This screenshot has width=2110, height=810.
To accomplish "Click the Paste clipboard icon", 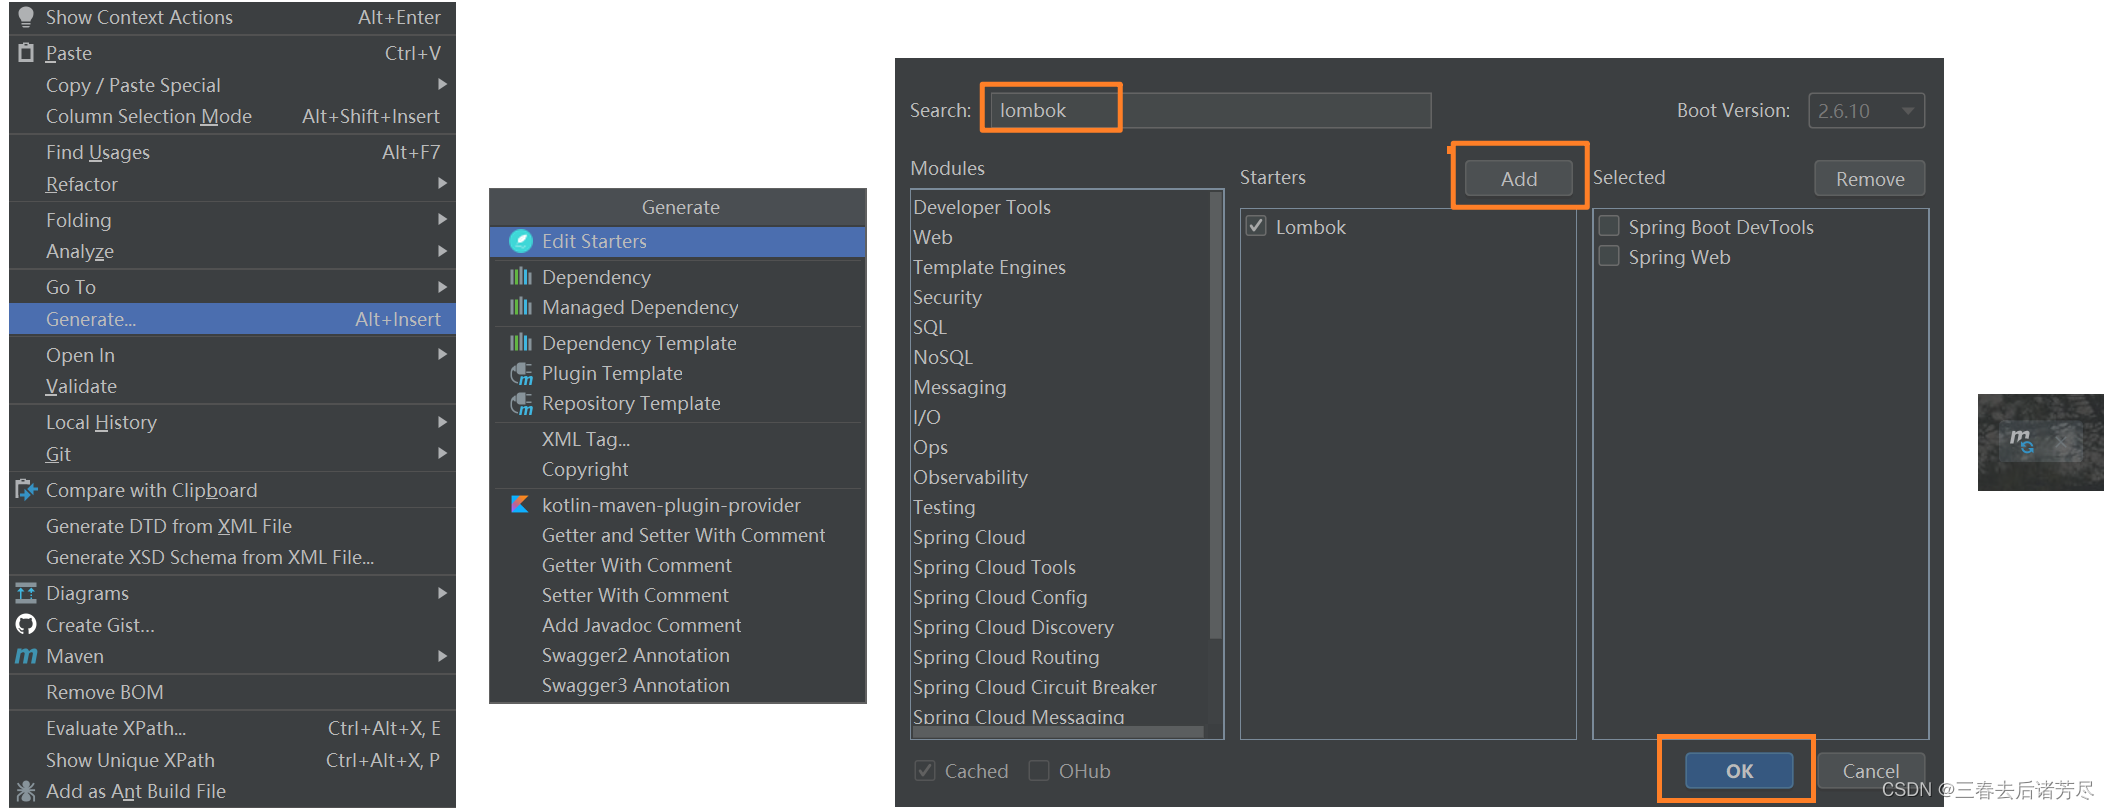I will pos(26,53).
